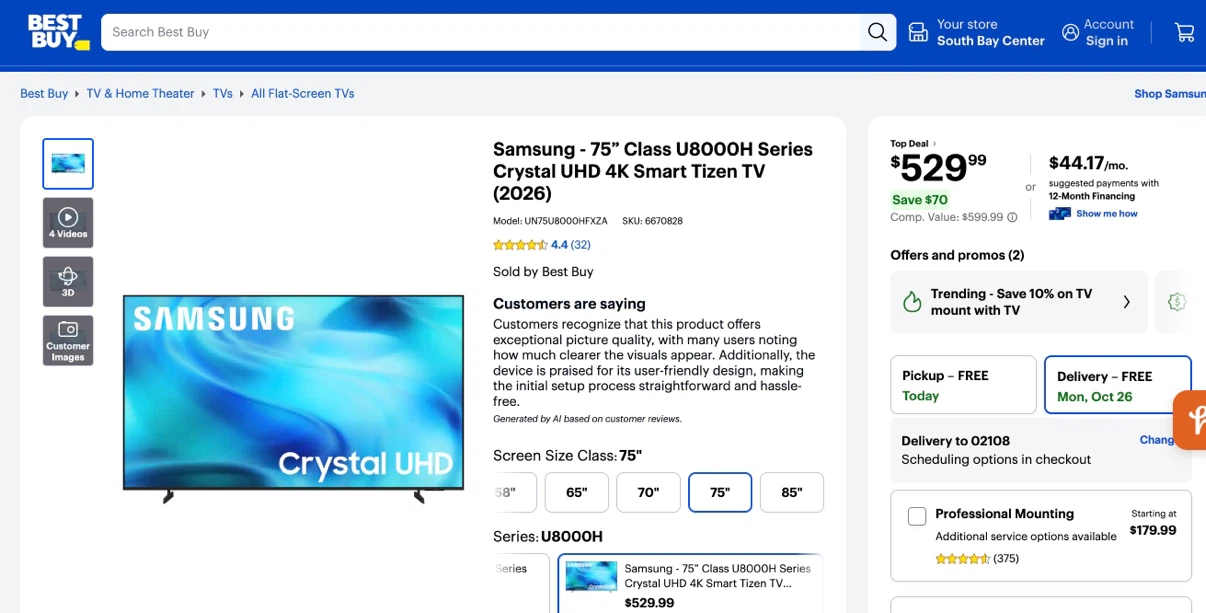This screenshot has height=613, width=1206.
Task: Select the Delivery – FREE Mon, Oct 26 option
Action: tap(1118, 385)
